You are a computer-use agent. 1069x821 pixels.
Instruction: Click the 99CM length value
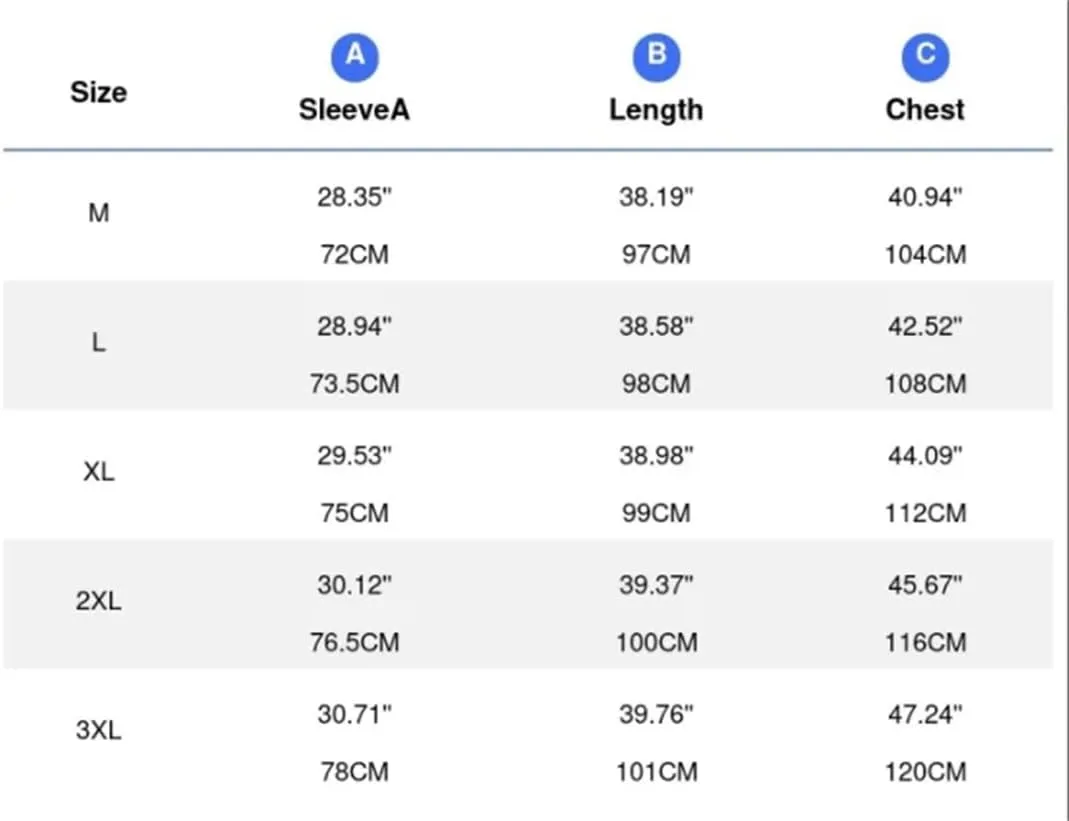click(x=656, y=513)
